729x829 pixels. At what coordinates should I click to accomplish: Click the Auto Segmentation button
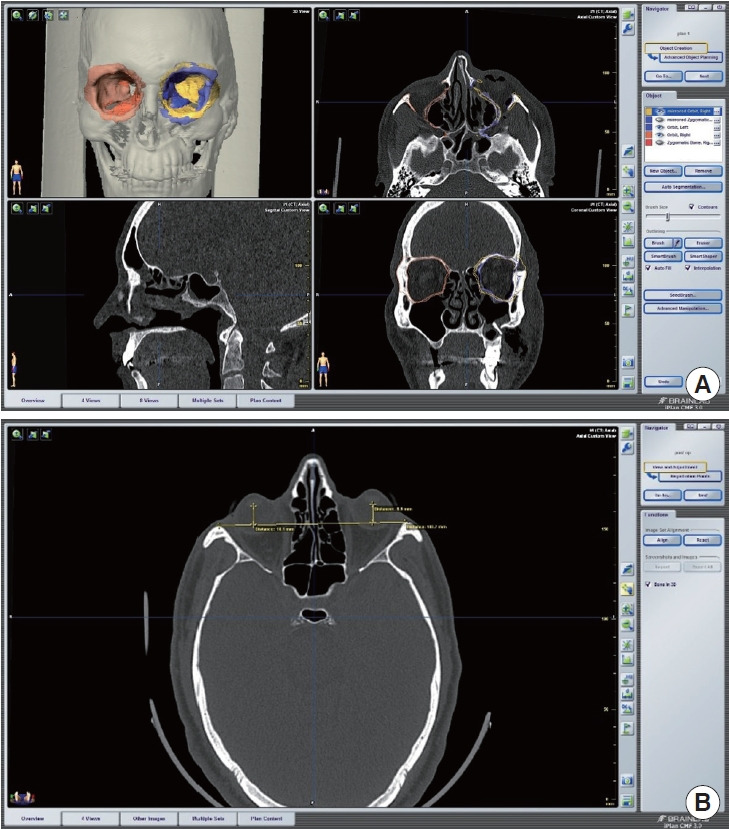[x=683, y=186]
